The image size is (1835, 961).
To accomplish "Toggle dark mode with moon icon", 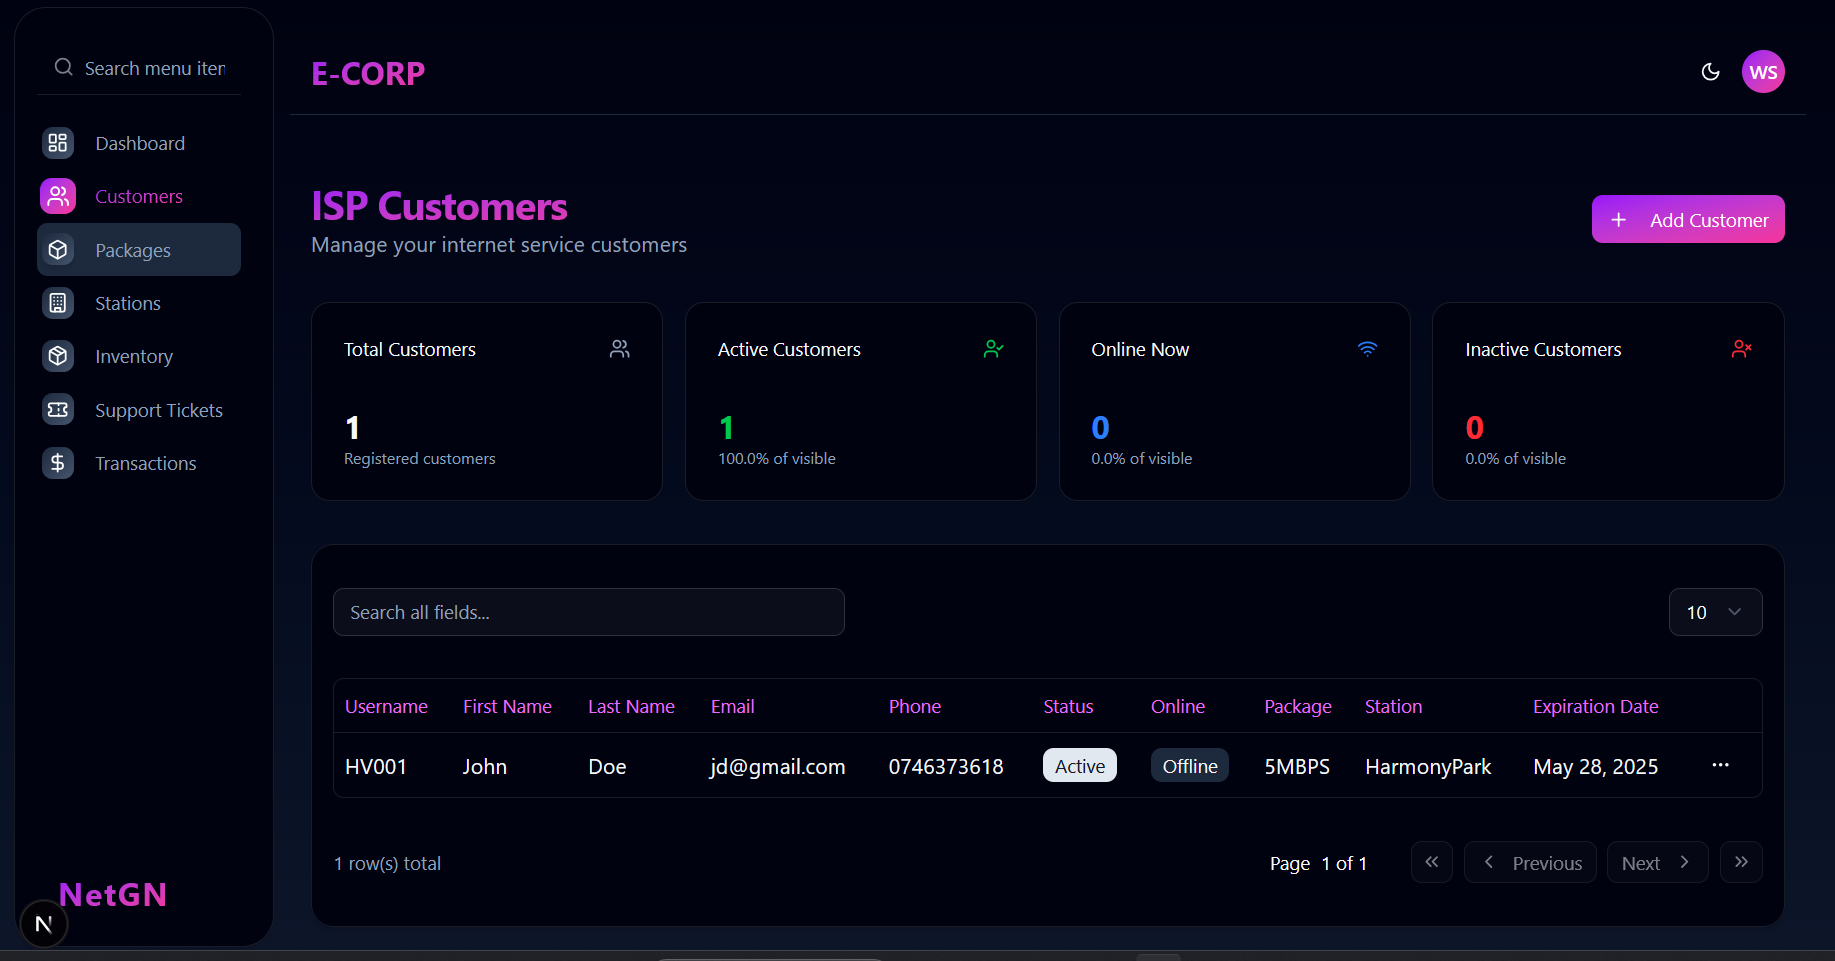I will [x=1710, y=72].
